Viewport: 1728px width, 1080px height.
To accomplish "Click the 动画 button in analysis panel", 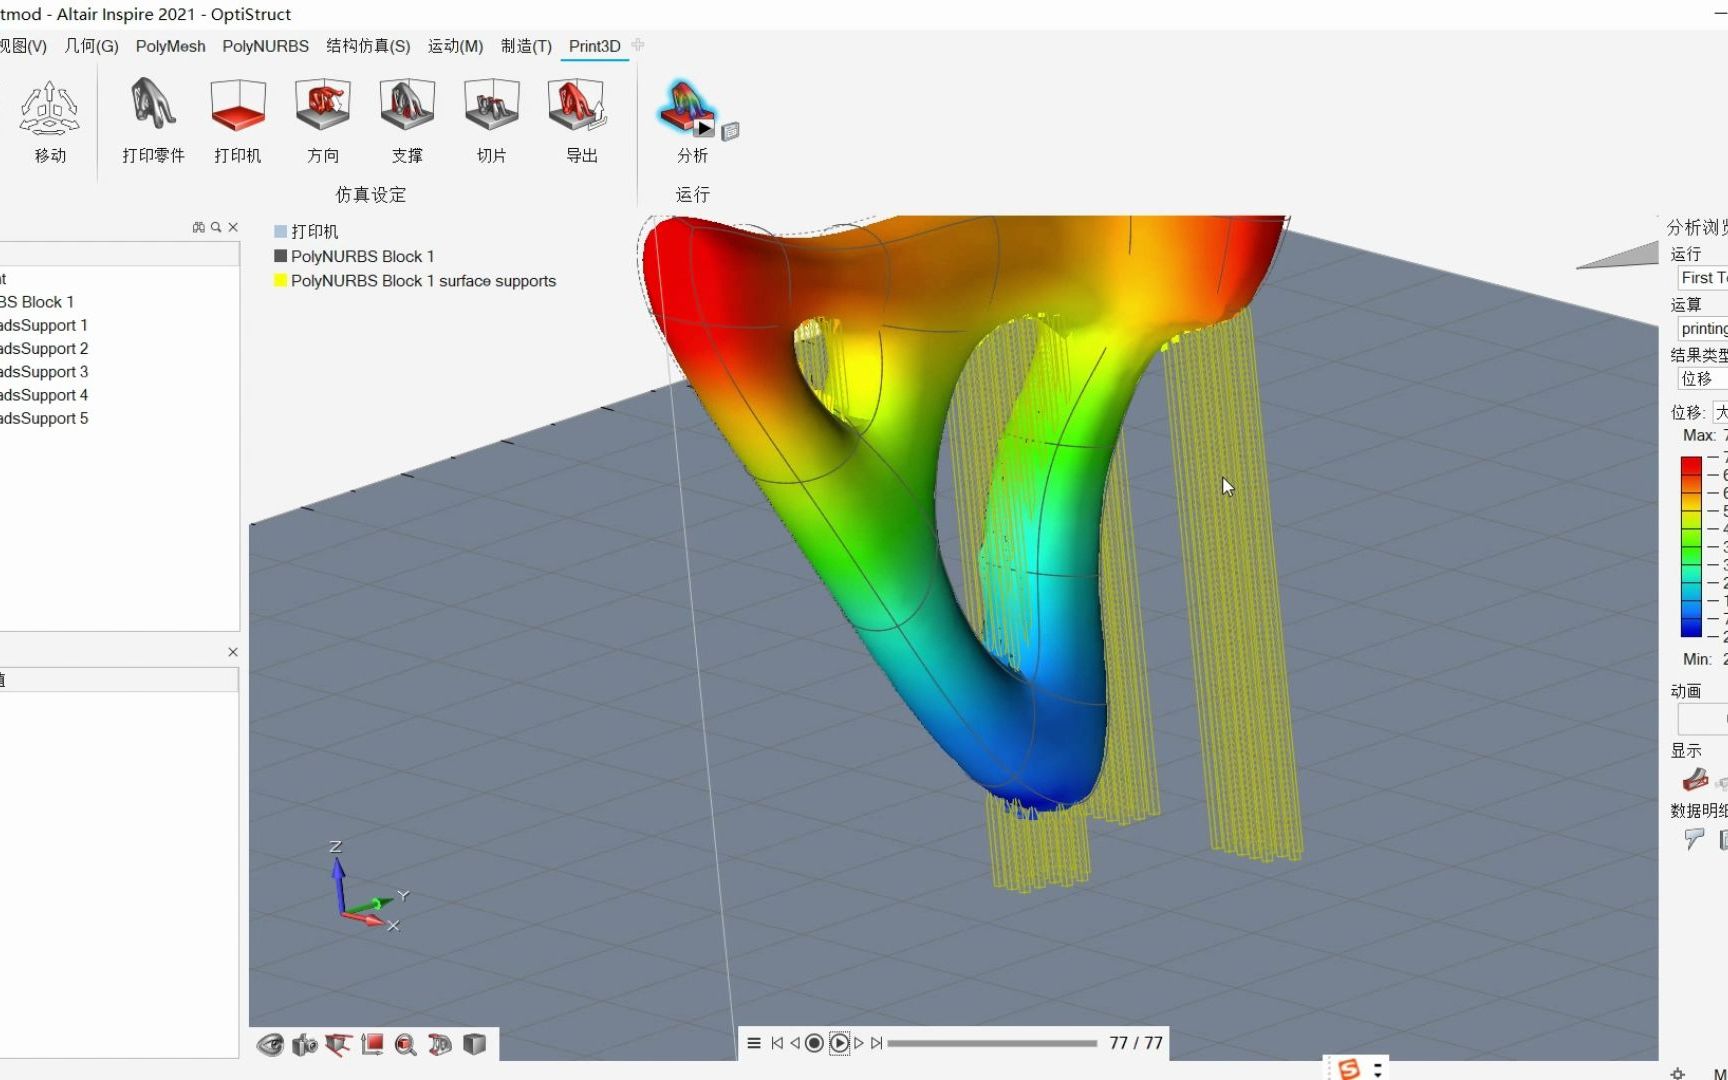I will pos(1703,719).
